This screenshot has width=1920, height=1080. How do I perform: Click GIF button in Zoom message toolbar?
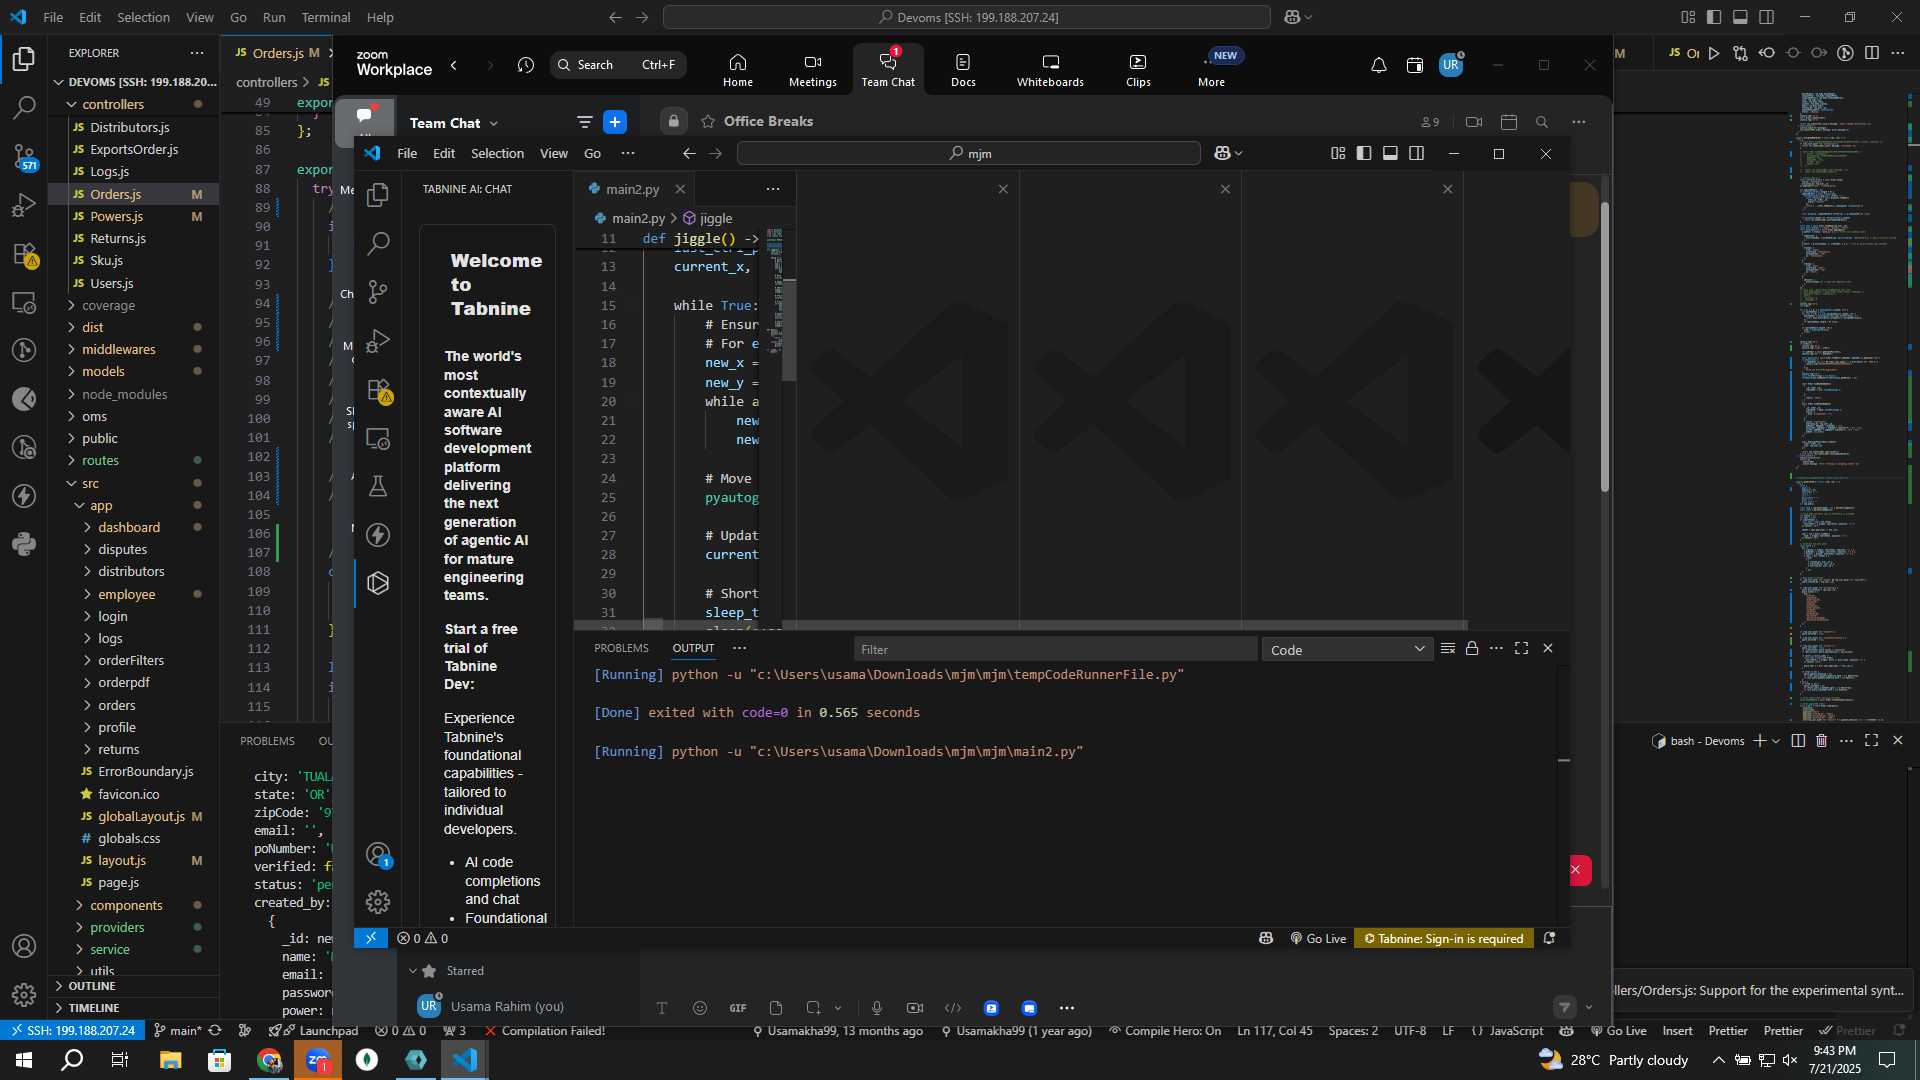click(738, 1008)
